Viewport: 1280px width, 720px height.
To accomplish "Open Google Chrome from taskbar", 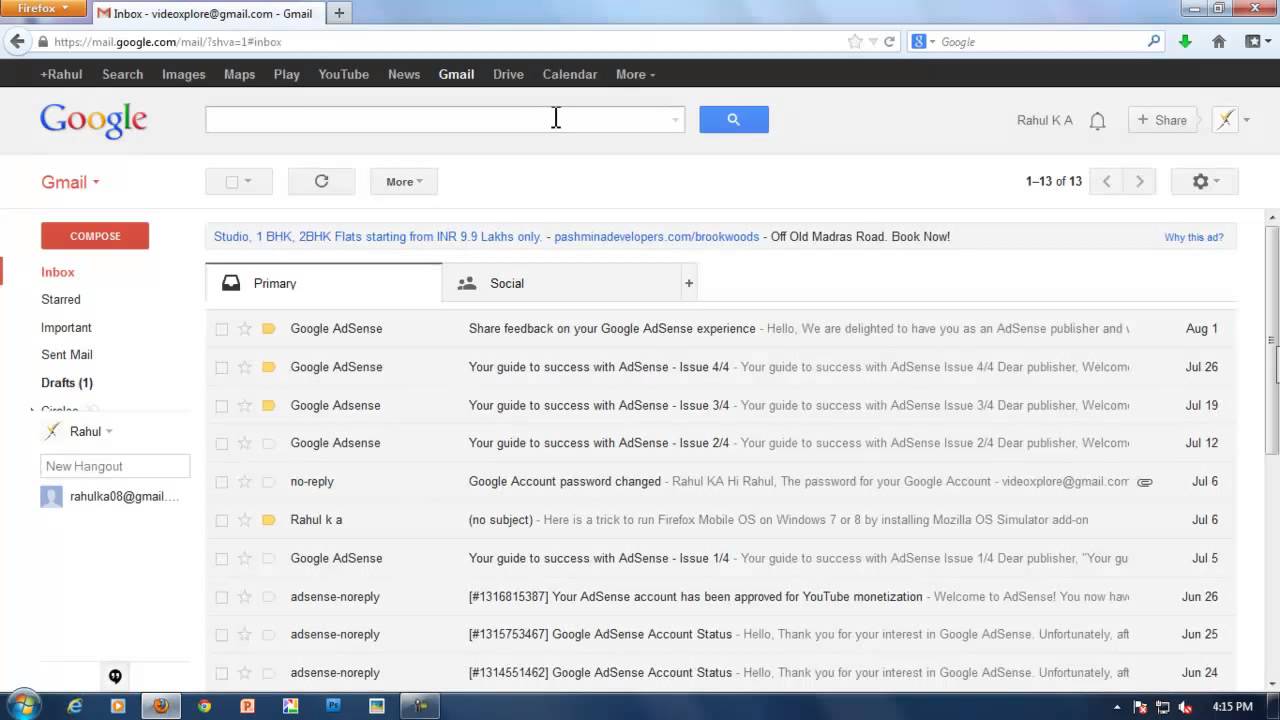I will click(204, 706).
